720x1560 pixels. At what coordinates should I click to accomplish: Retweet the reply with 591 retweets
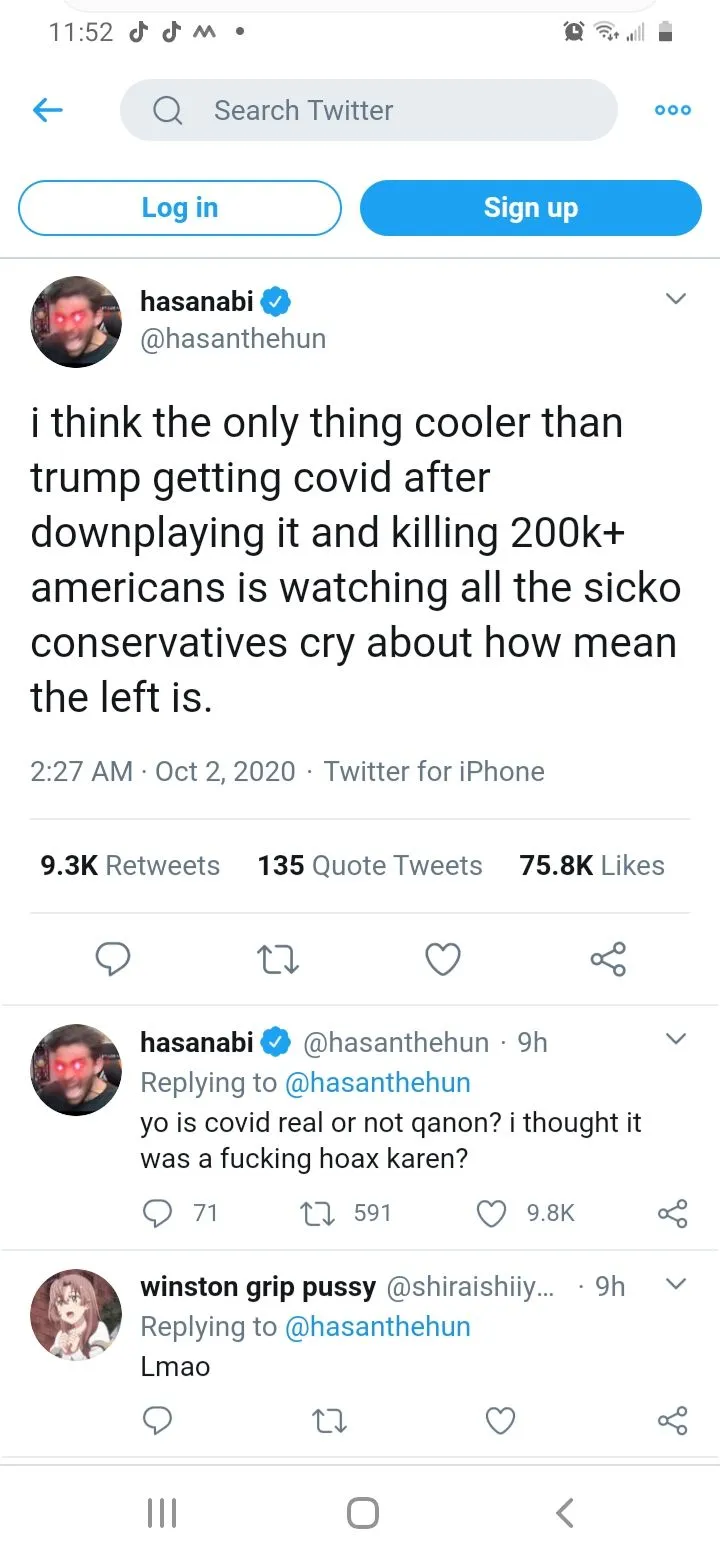[x=317, y=1213]
